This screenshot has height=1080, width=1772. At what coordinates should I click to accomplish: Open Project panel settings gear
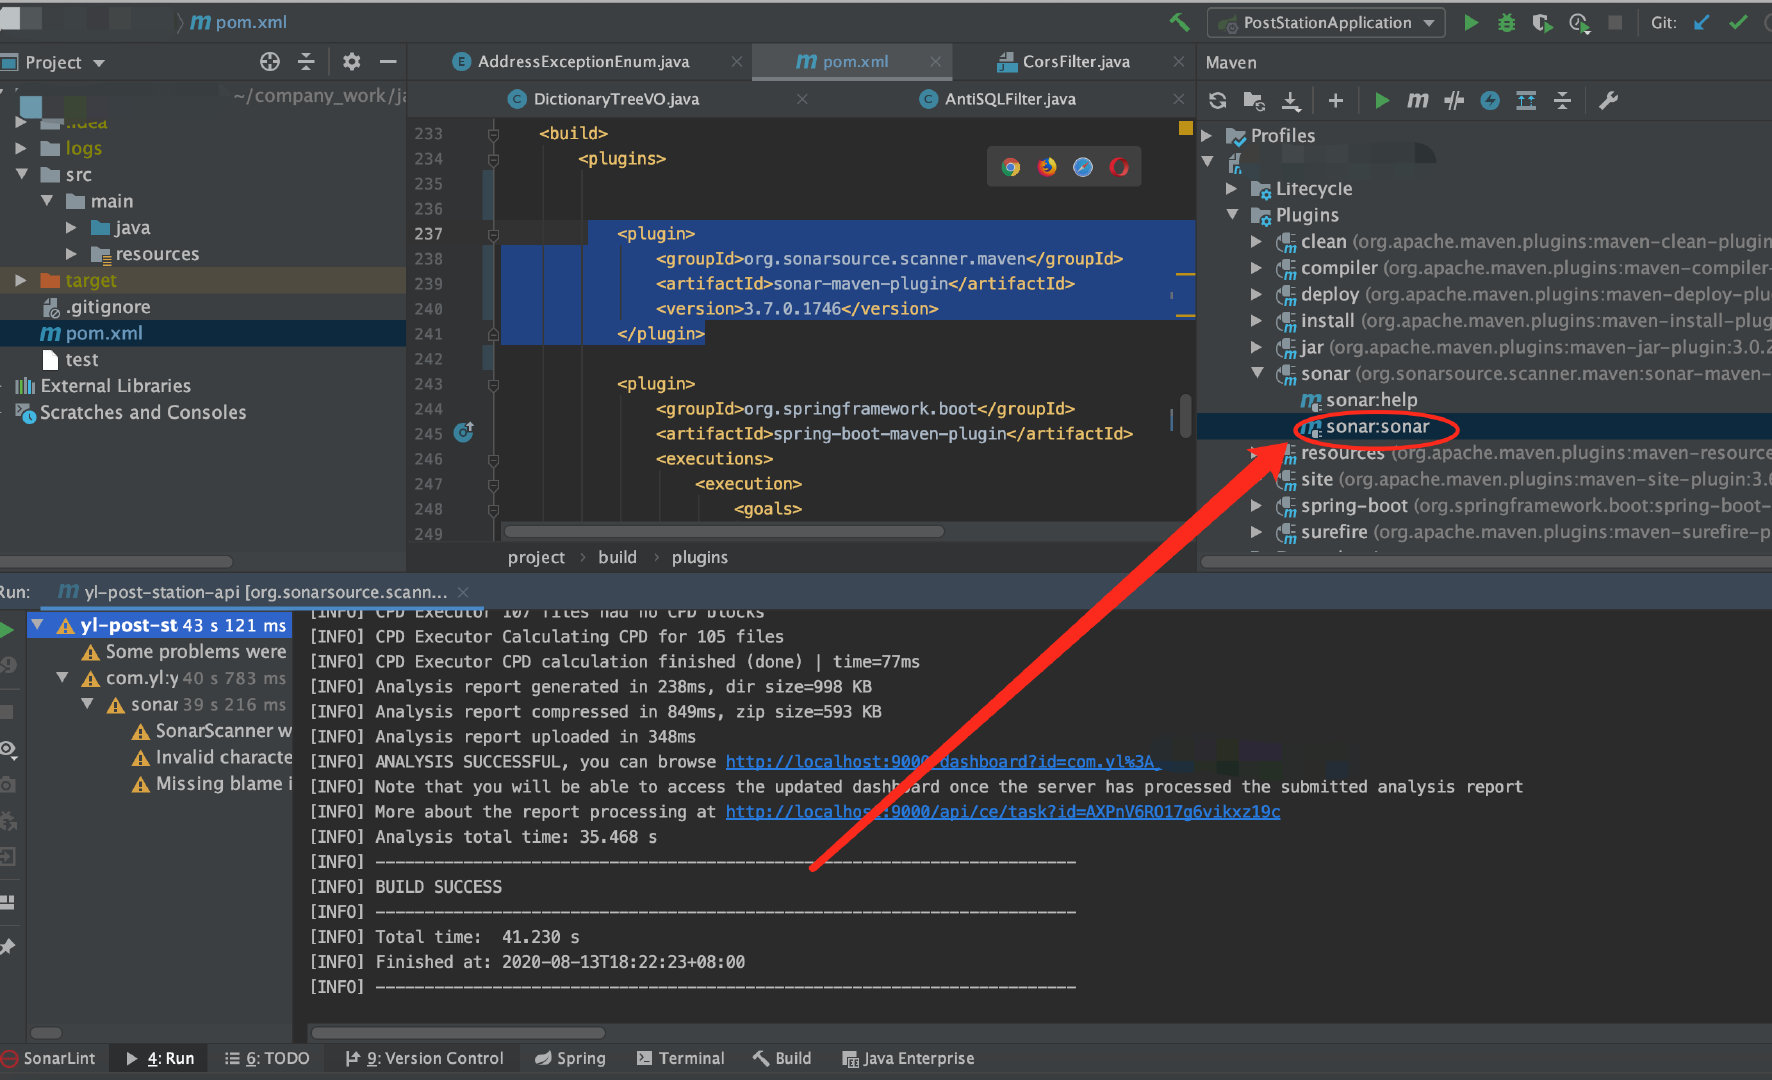coord(351,62)
